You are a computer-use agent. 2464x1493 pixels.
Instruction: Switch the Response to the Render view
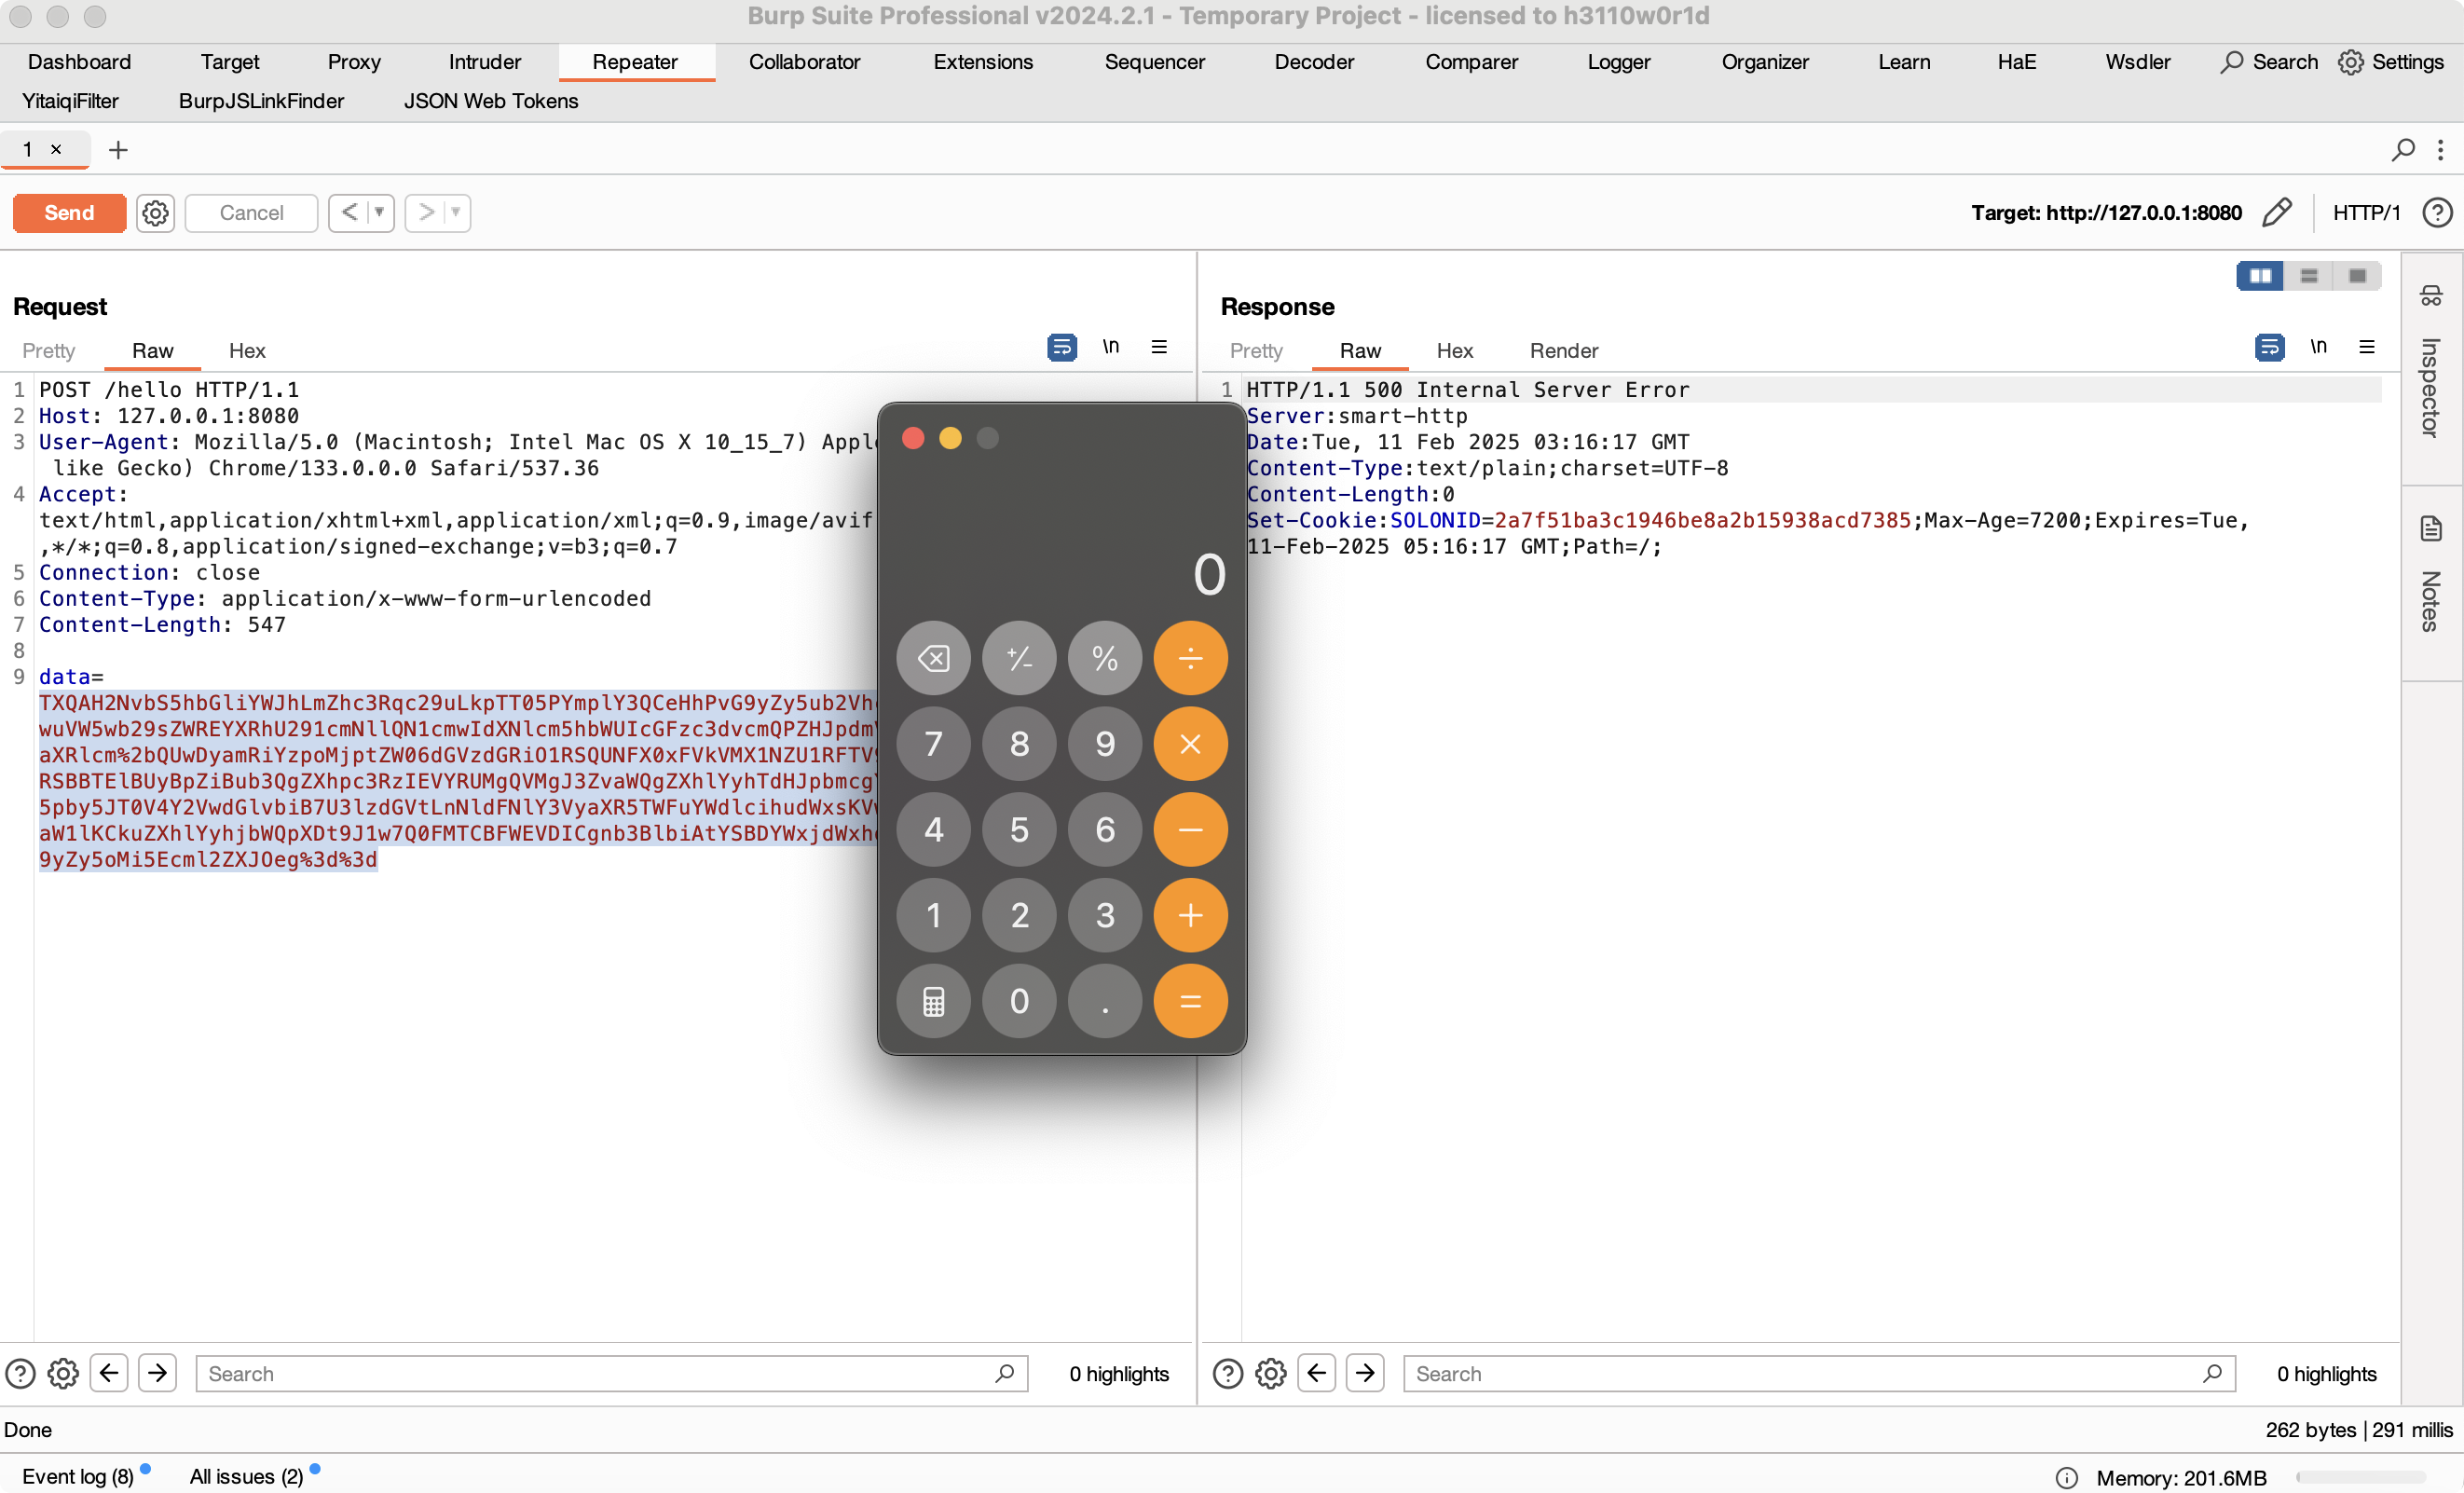point(1563,351)
